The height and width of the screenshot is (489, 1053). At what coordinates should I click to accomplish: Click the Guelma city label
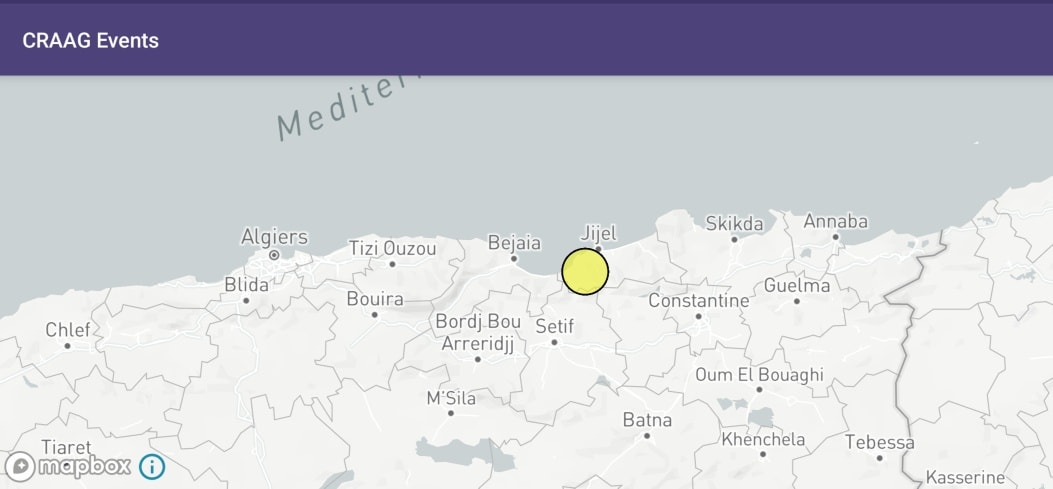(797, 285)
